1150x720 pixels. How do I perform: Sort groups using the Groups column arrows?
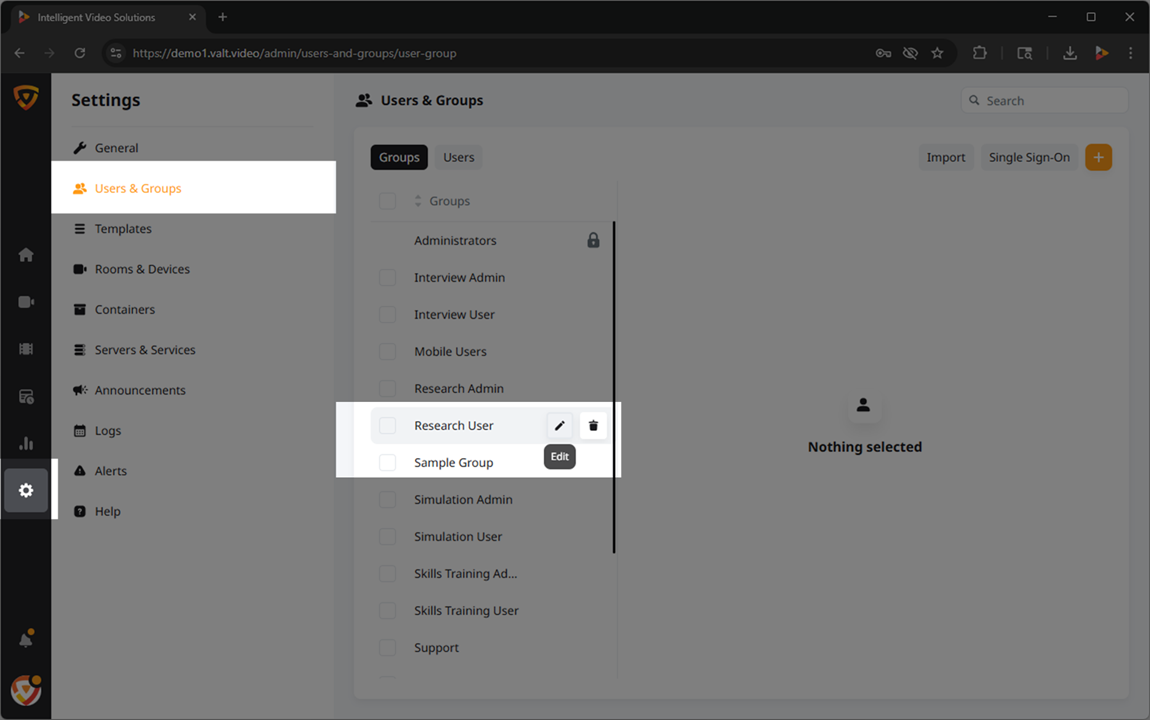tap(418, 201)
